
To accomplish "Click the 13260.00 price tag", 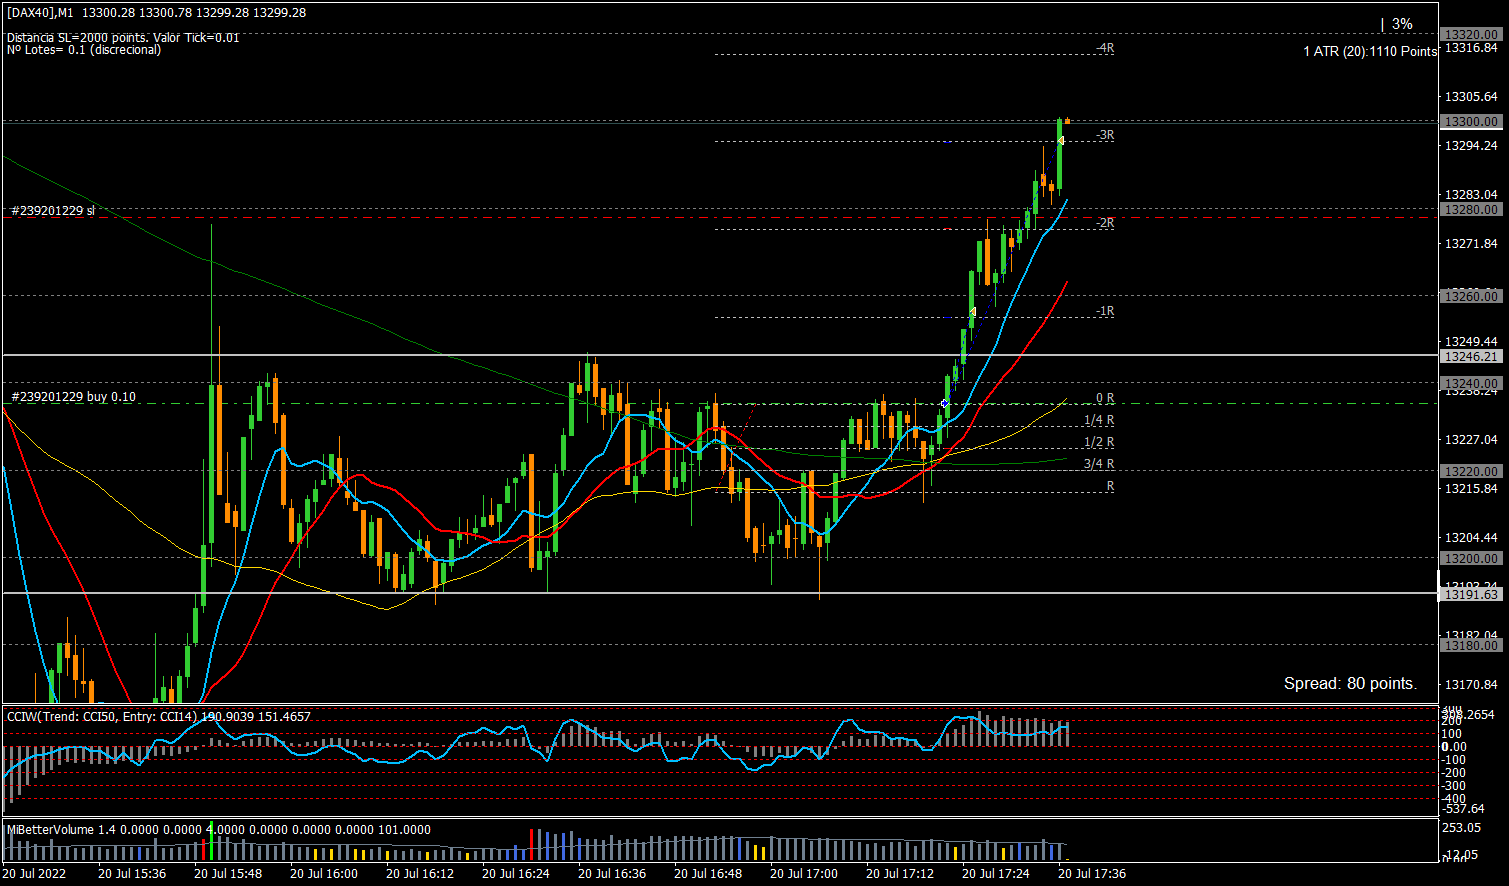I will point(1470,296).
